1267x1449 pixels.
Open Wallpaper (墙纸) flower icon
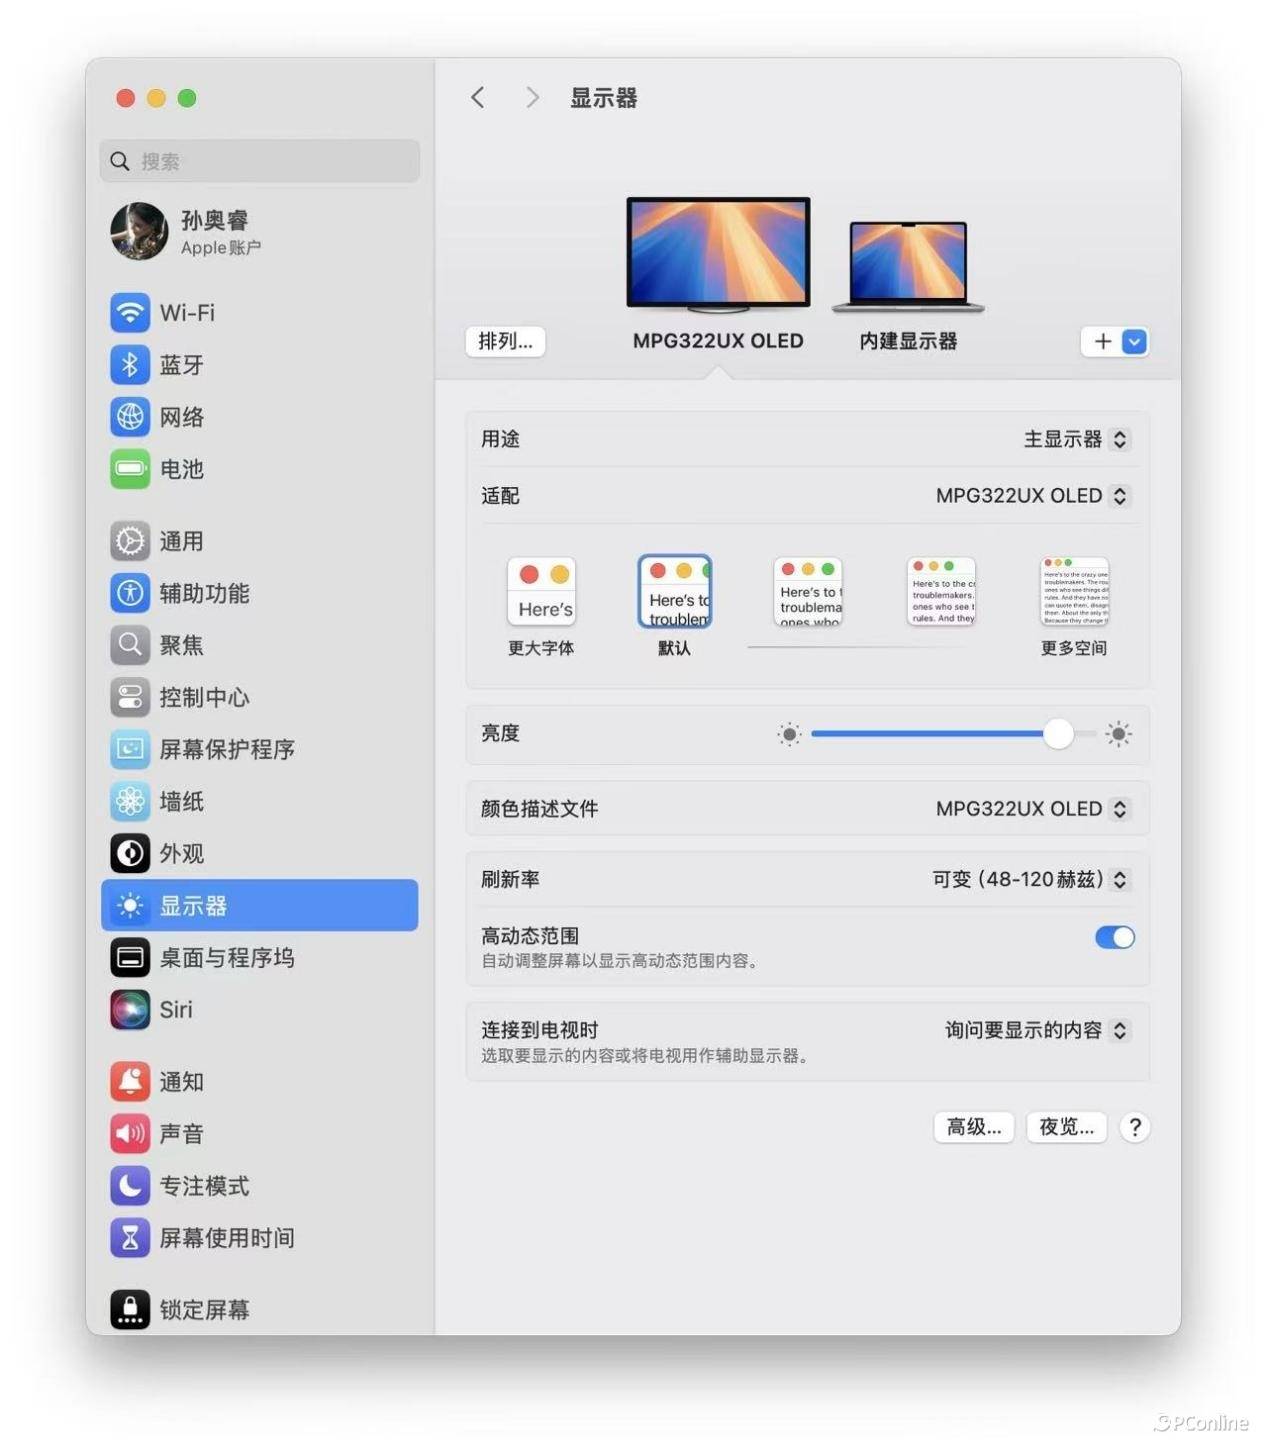tap(130, 801)
